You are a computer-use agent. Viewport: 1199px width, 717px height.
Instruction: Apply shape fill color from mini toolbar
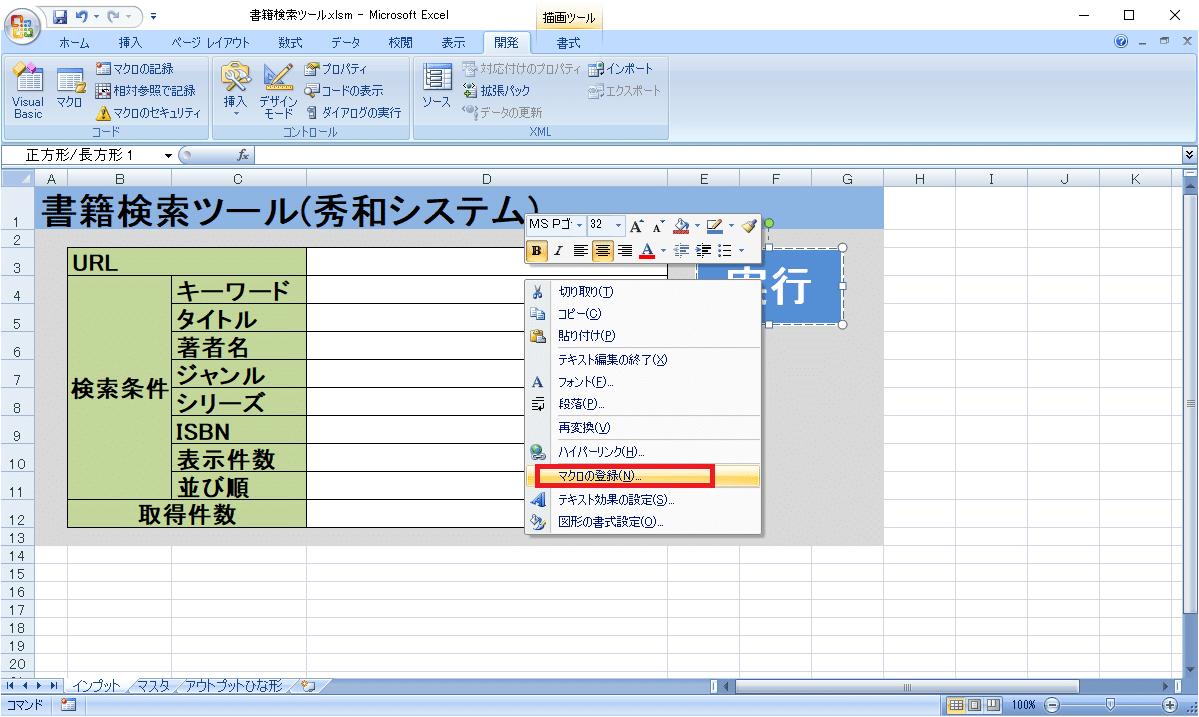(681, 225)
